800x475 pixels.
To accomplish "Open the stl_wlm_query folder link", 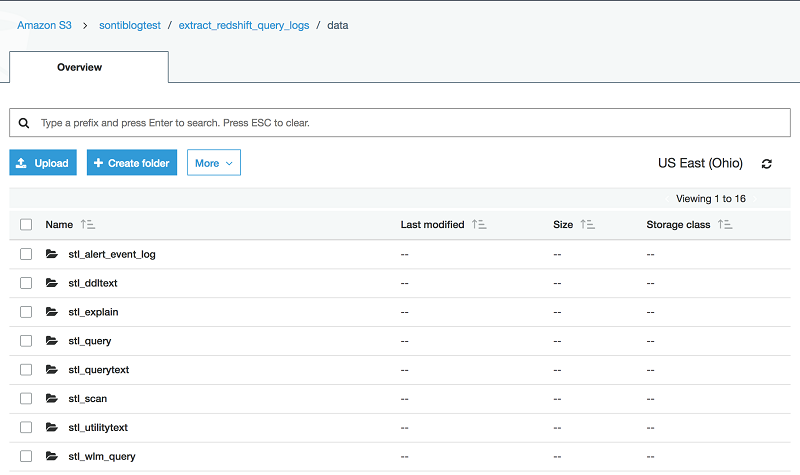I will 102,457.
